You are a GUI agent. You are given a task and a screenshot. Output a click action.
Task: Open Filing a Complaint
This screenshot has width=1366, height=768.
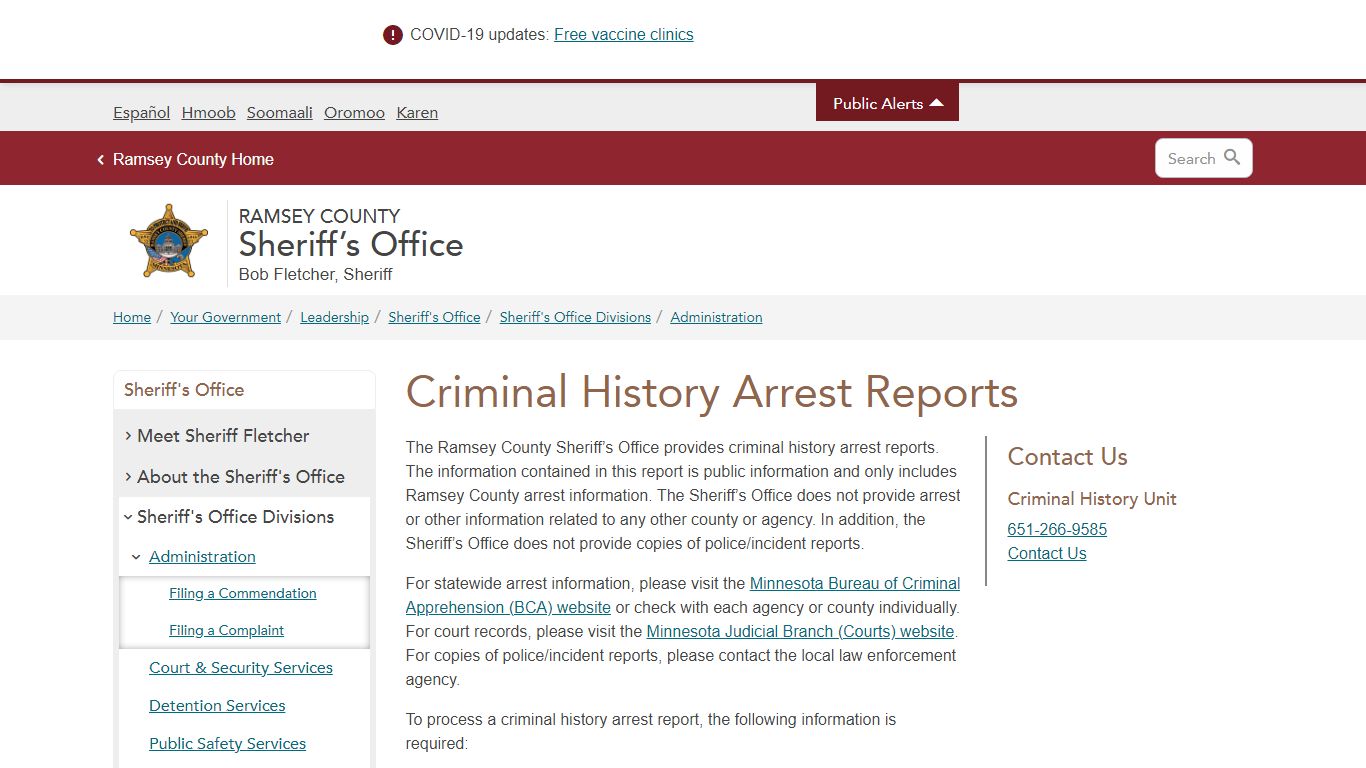coord(227,630)
